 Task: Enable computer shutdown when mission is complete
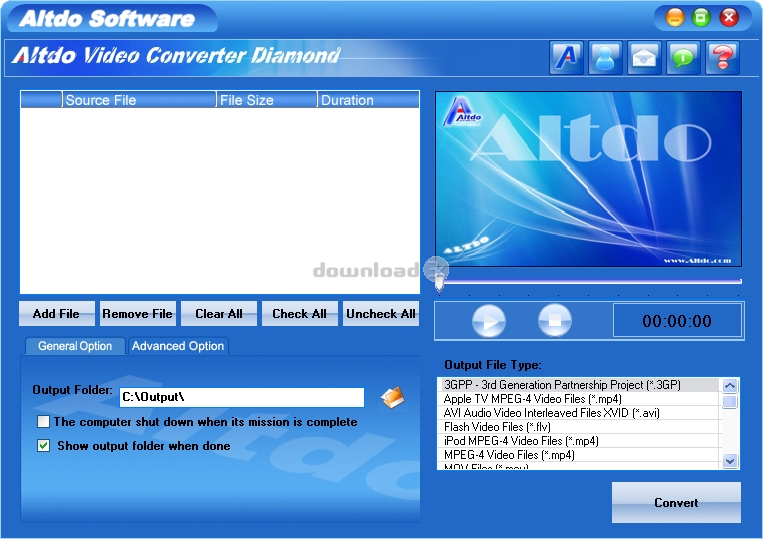coord(43,422)
